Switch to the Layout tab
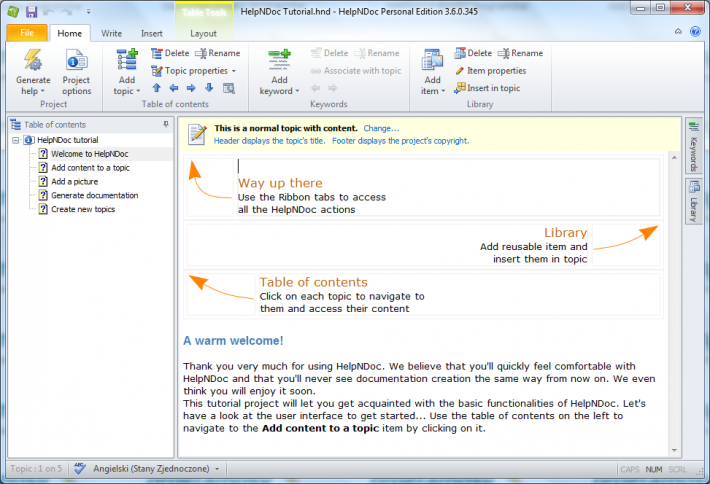 click(203, 34)
